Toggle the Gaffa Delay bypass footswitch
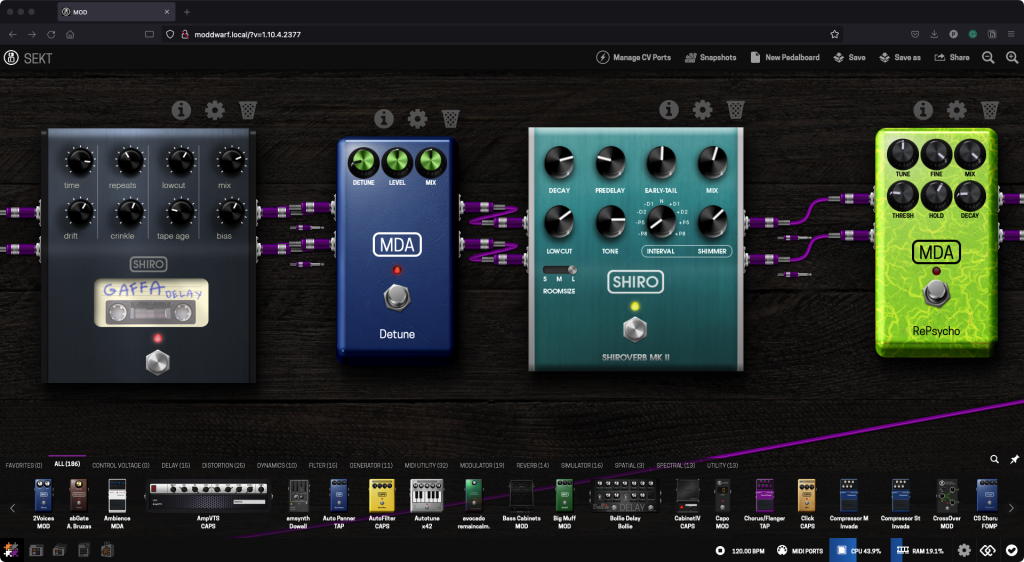The image size is (1024, 562). 157,362
